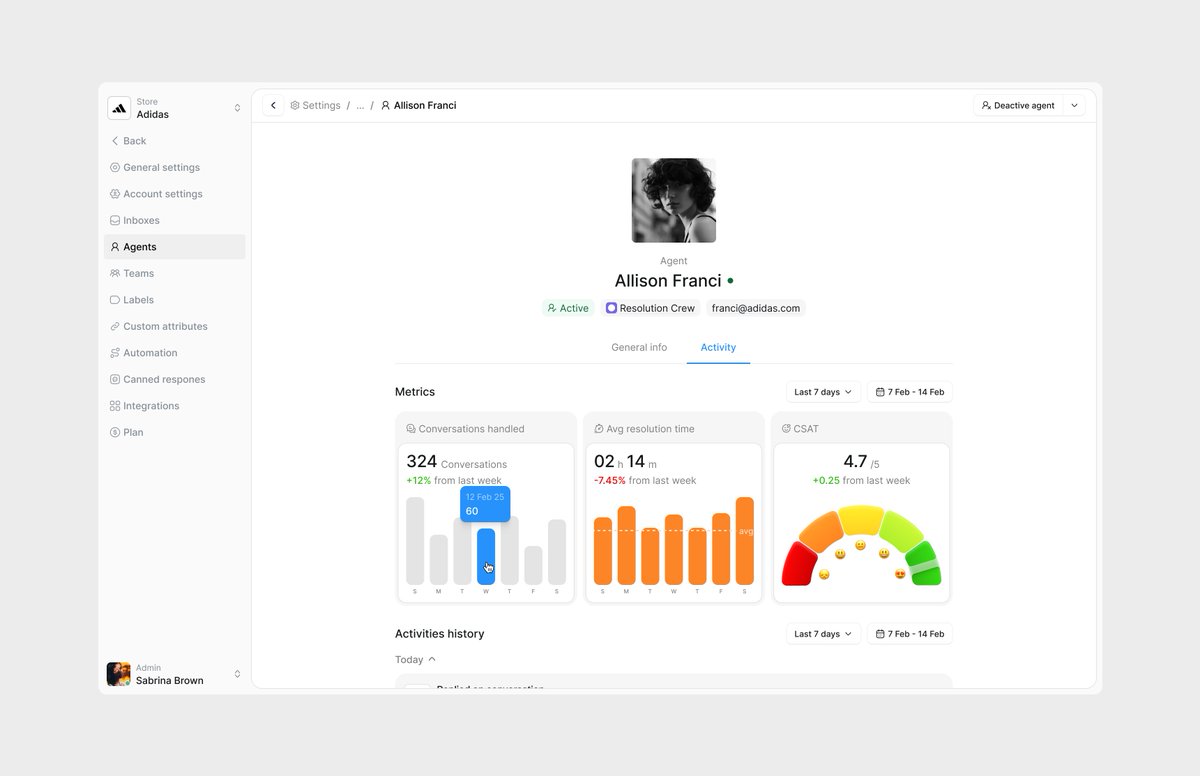Click the Canned respones icon
This screenshot has height=776, width=1200.
click(x=115, y=379)
